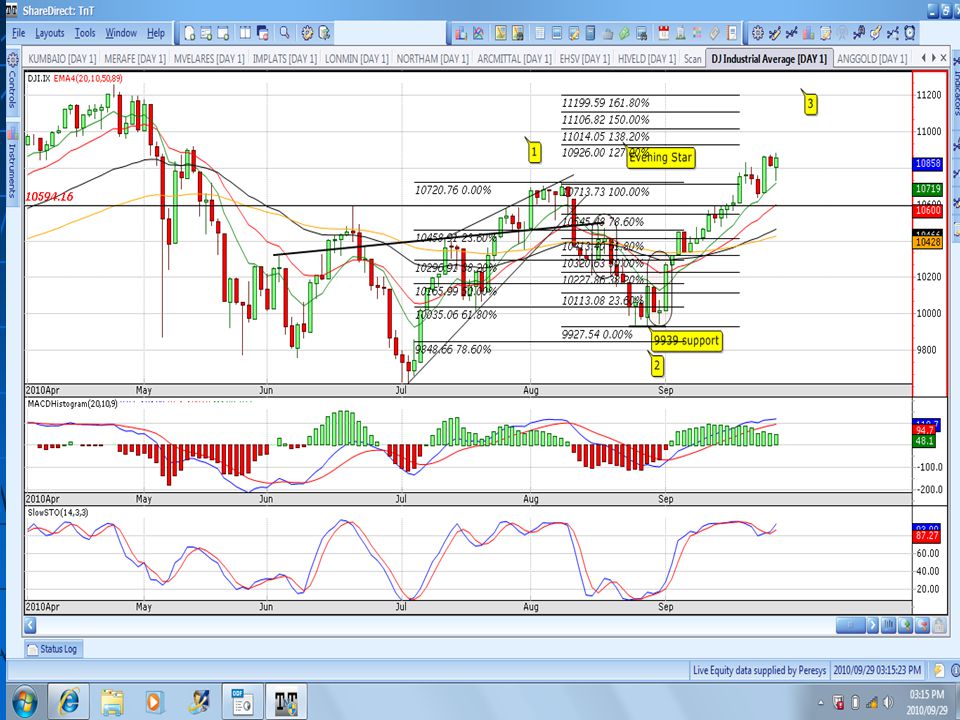Viewport: 960px width, 720px height.
Task: Click the new document icon in toolbar
Action: click(x=190, y=33)
